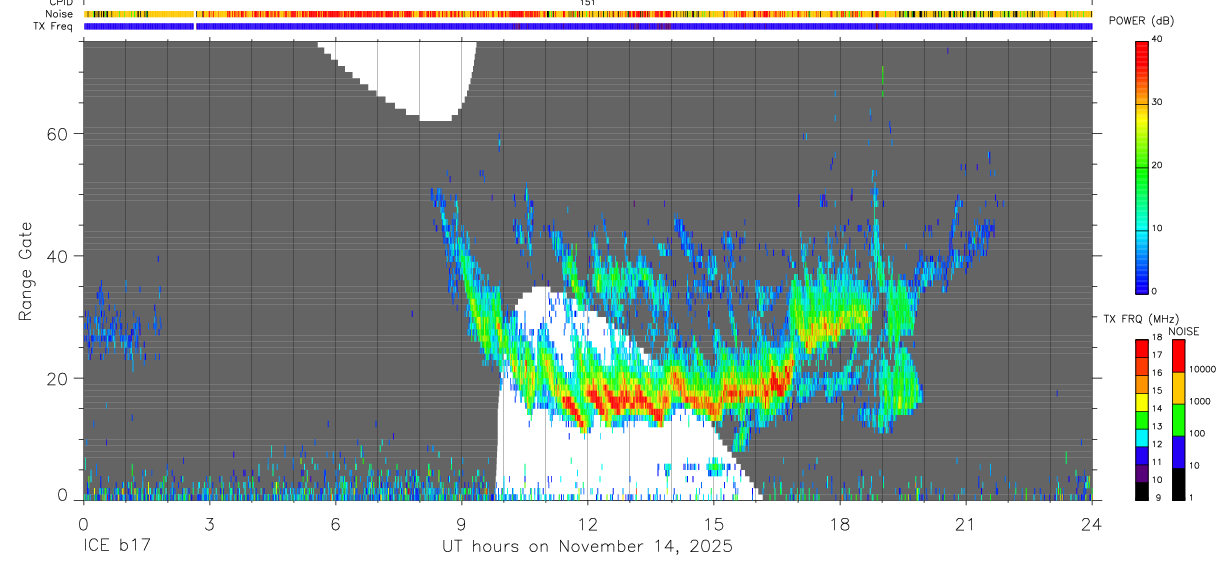
Task: Click the 21 tick on UT hours axis
Action: [966, 524]
